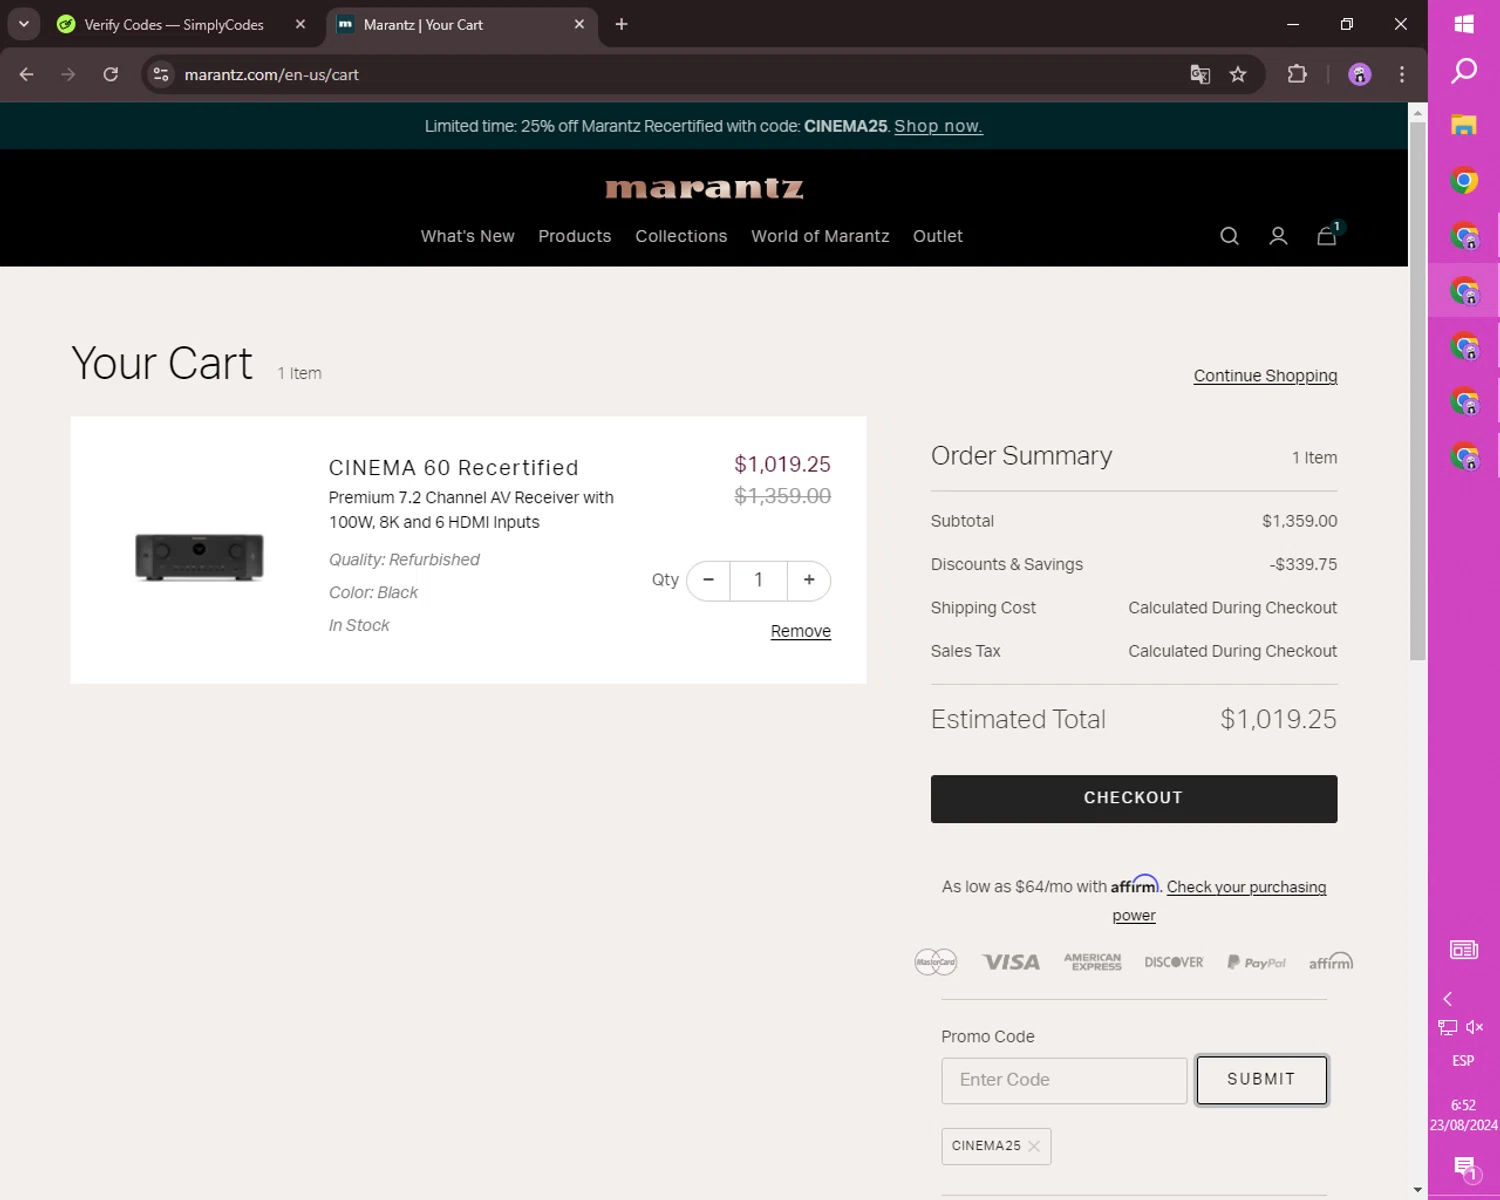Click the quantity value field
Image resolution: width=1500 pixels, height=1200 pixels.
(758, 580)
